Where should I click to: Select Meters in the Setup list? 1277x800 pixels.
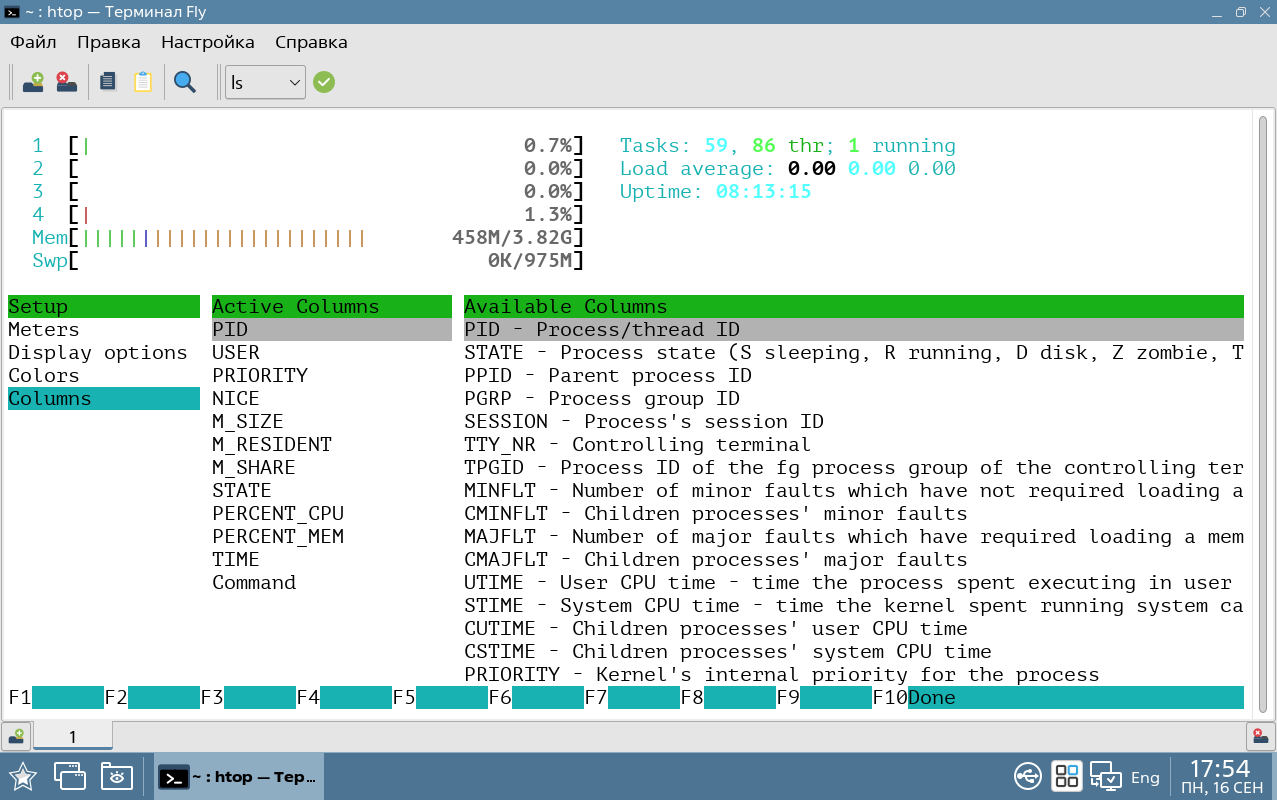[104, 330]
